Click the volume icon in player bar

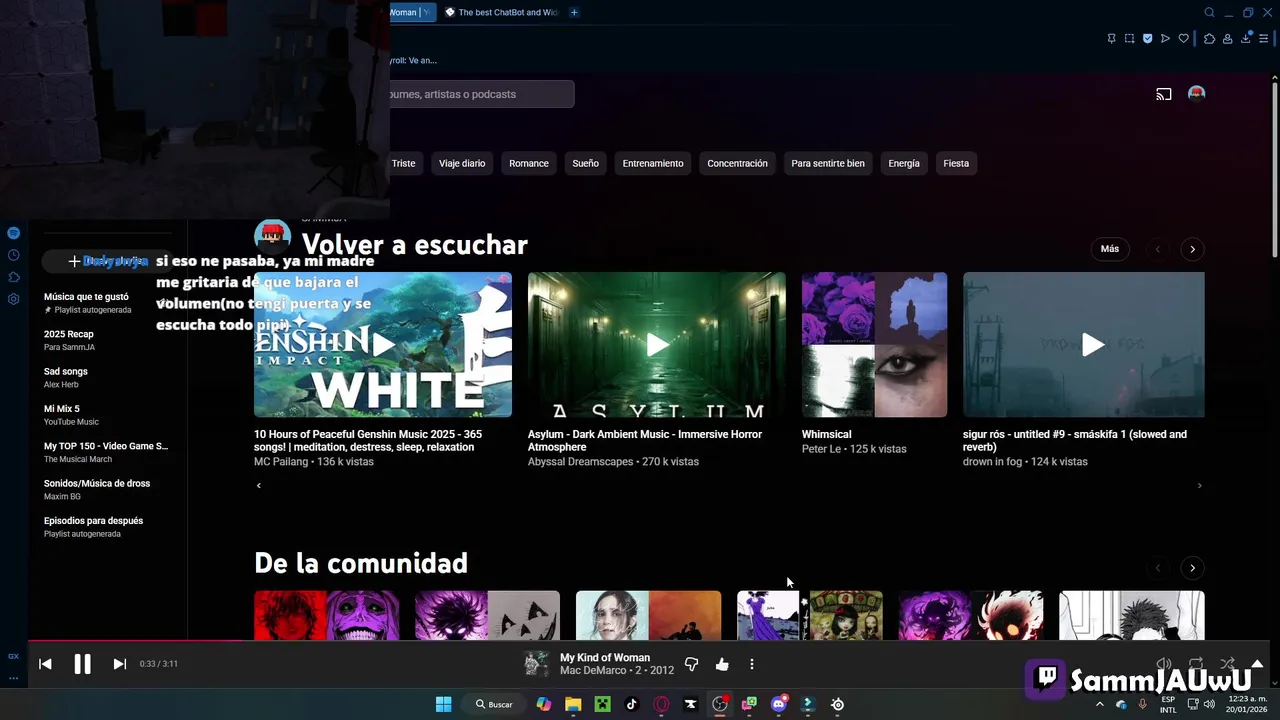pyautogui.click(x=1164, y=663)
